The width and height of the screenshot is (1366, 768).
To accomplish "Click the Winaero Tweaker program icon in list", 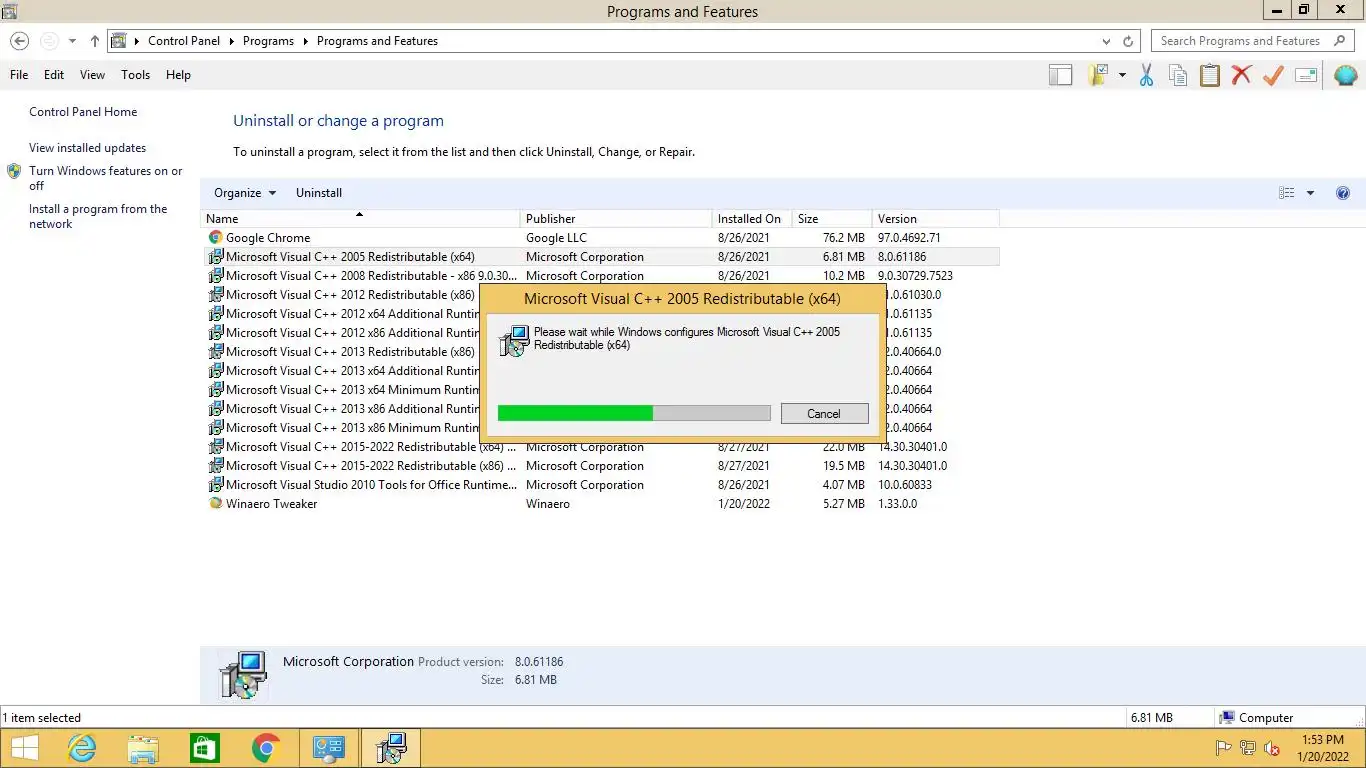I will (215, 504).
